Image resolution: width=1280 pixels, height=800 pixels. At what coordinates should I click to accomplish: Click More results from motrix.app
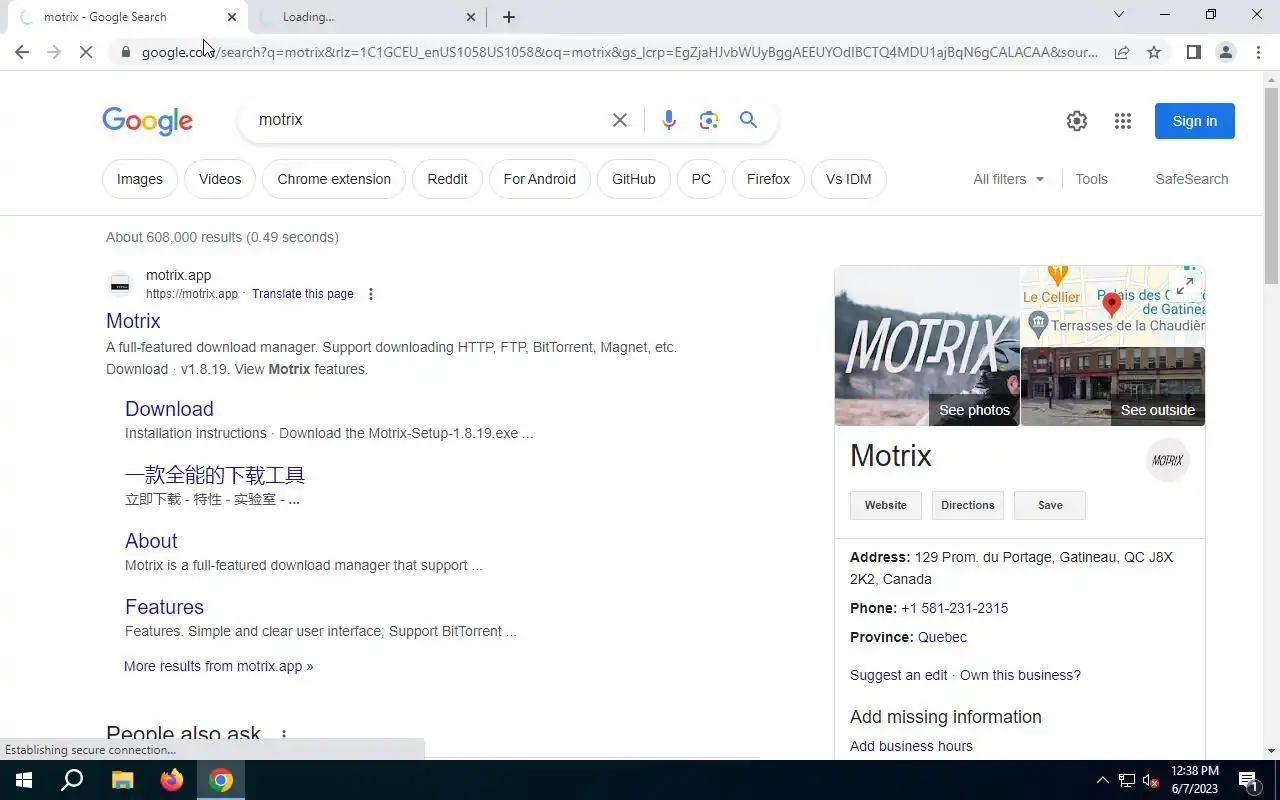click(218, 666)
